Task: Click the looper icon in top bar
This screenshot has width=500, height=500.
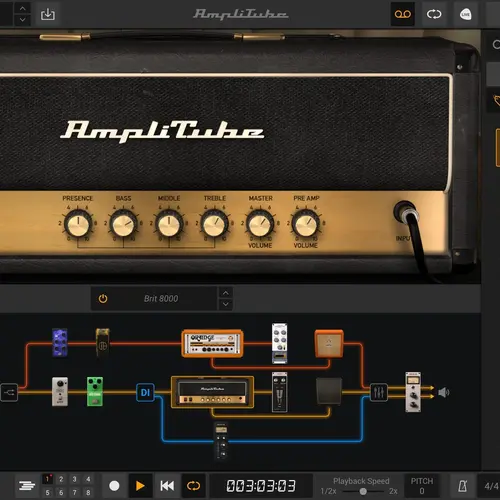Action: [x=434, y=14]
